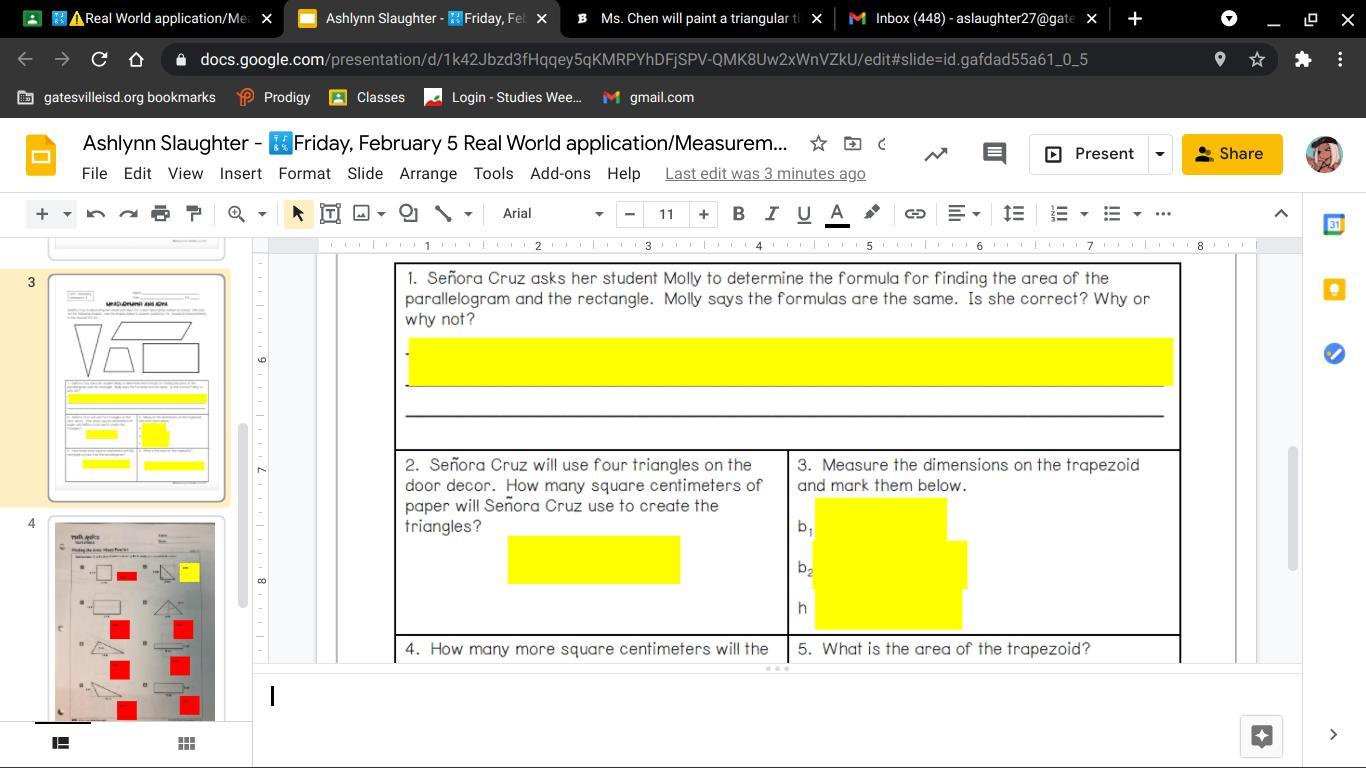The image size is (1366, 768).
Task: Toggle italic formatting
Action: (771, 213)
